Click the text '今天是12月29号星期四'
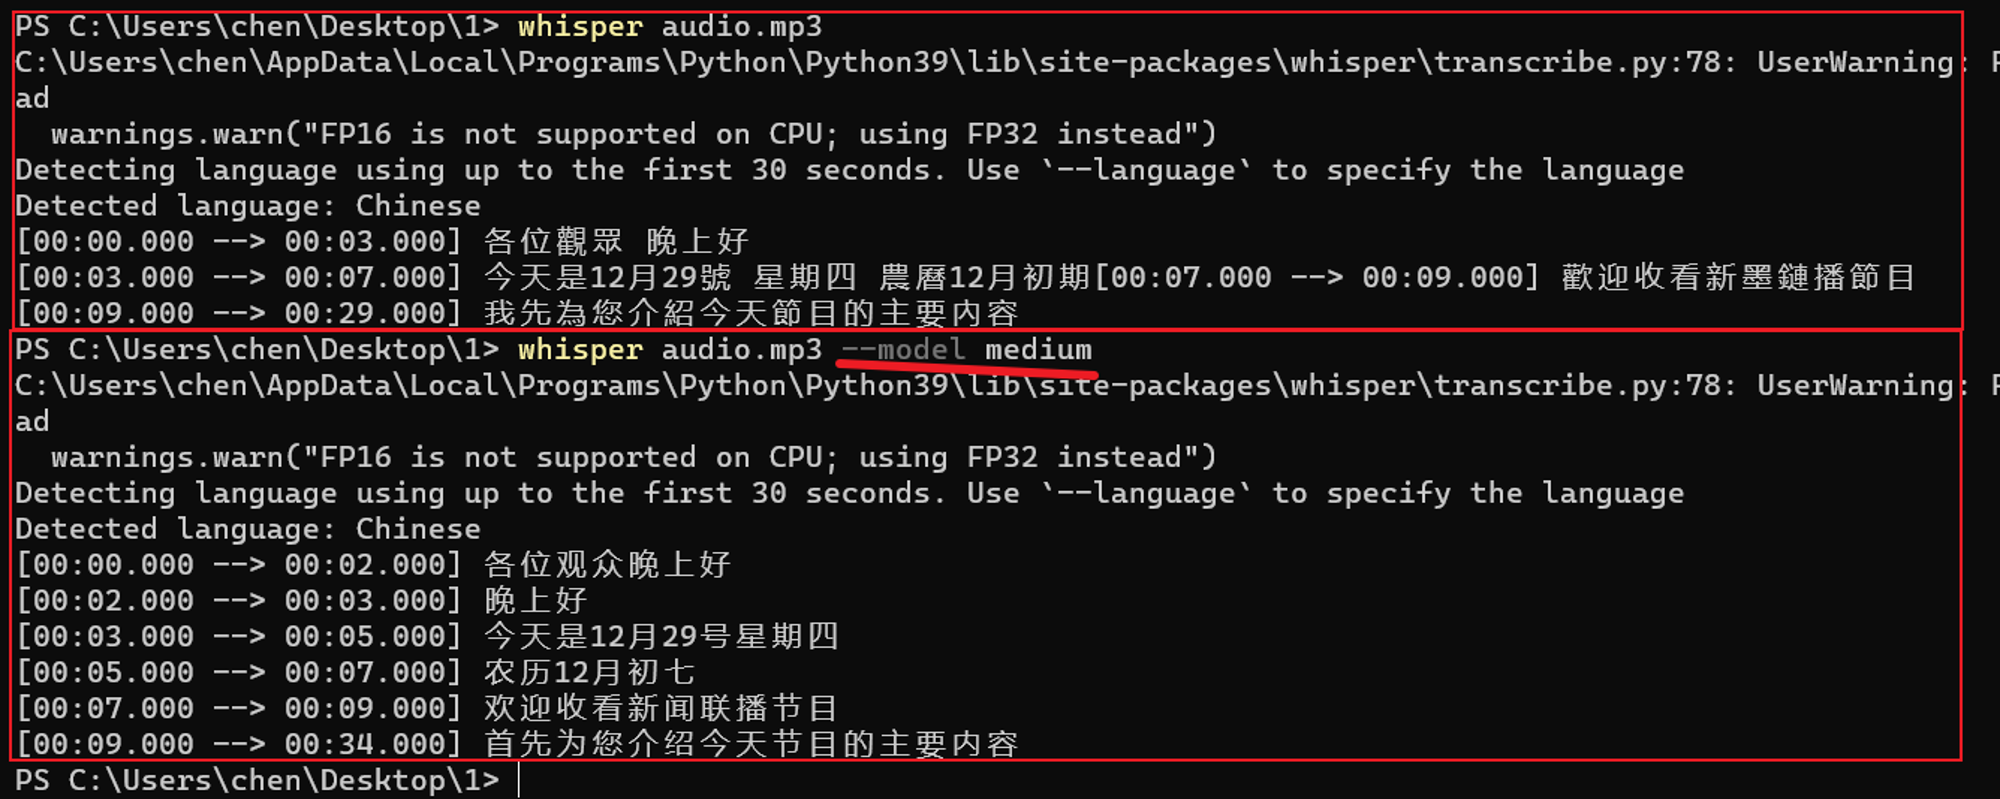The height and width of the screenshot is (799, 2000). (x=661, y=637)
